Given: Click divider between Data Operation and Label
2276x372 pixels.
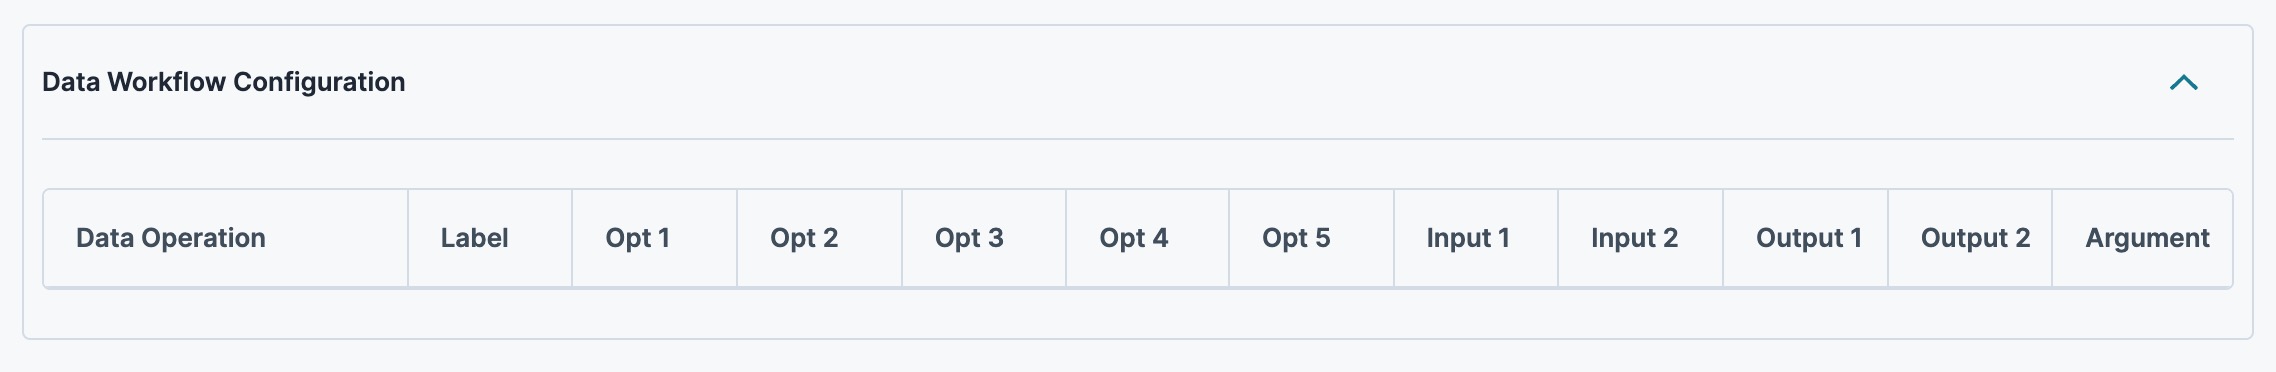Looking at the screenshot, I should pos(408,238).
